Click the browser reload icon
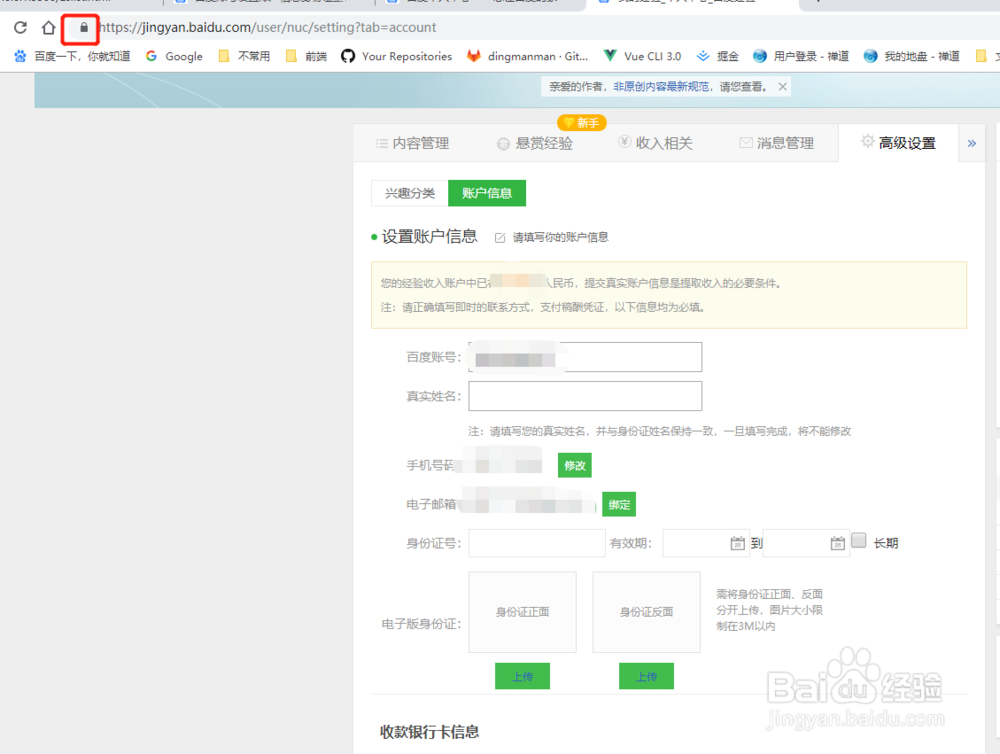This screenshot has width=1000, height=754. pyautogui.click(x=19, y=28)
